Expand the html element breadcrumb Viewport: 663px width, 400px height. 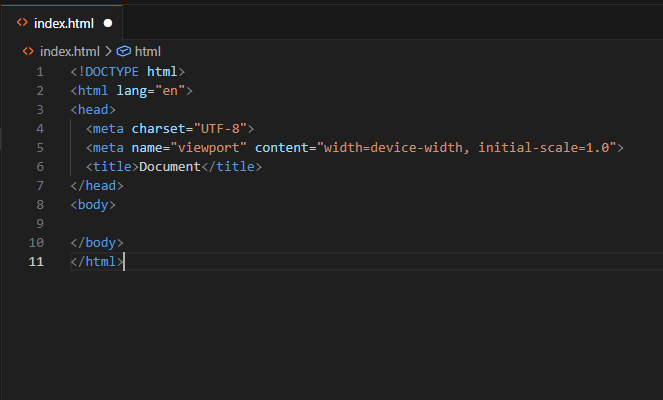point(147,51)
